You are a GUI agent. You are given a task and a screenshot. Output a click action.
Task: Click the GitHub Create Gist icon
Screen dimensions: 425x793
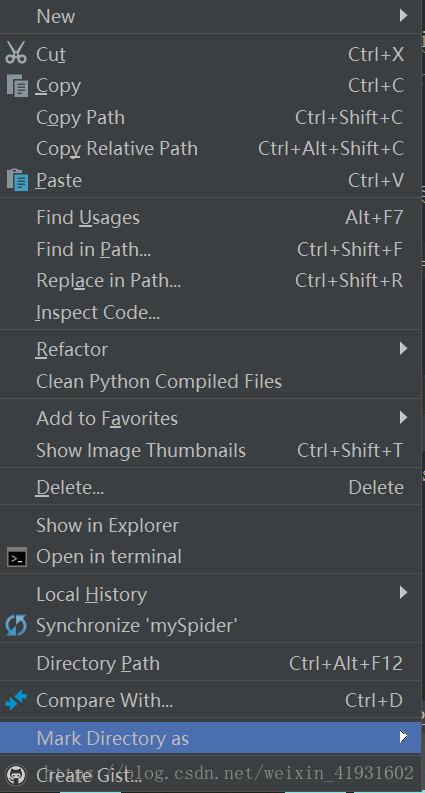click(18, 774)
